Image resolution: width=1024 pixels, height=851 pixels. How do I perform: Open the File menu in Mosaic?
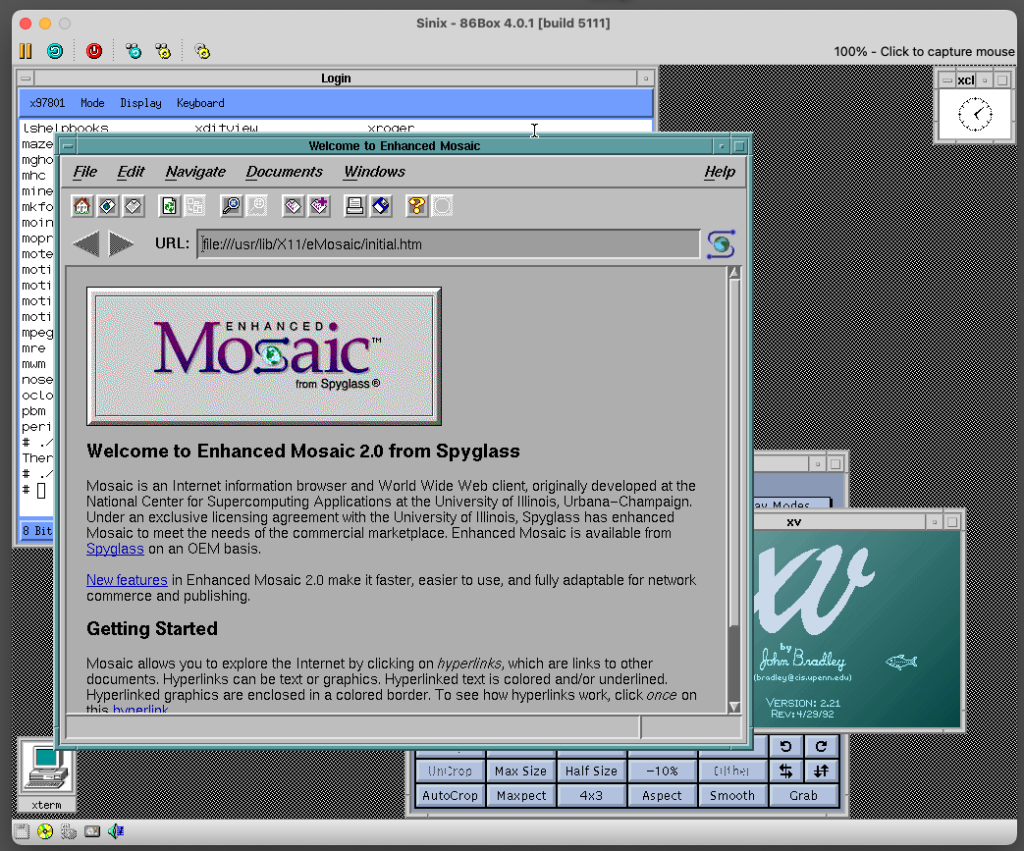coord(85,172)
